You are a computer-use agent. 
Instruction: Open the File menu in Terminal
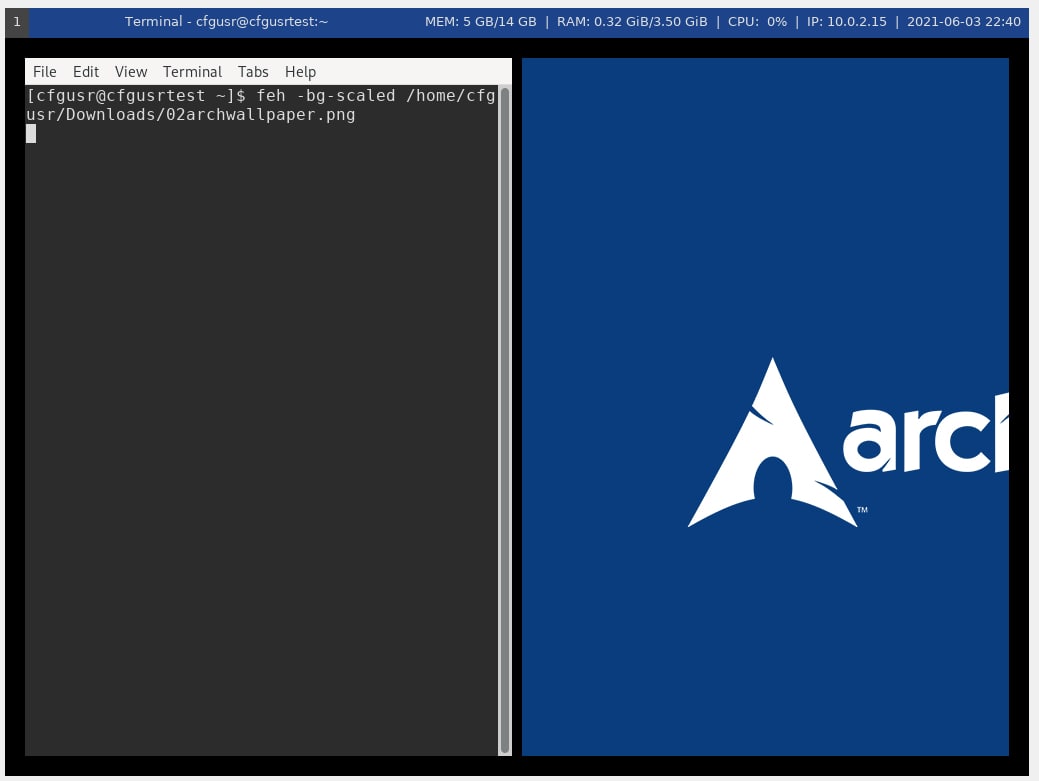click(44, 72)
